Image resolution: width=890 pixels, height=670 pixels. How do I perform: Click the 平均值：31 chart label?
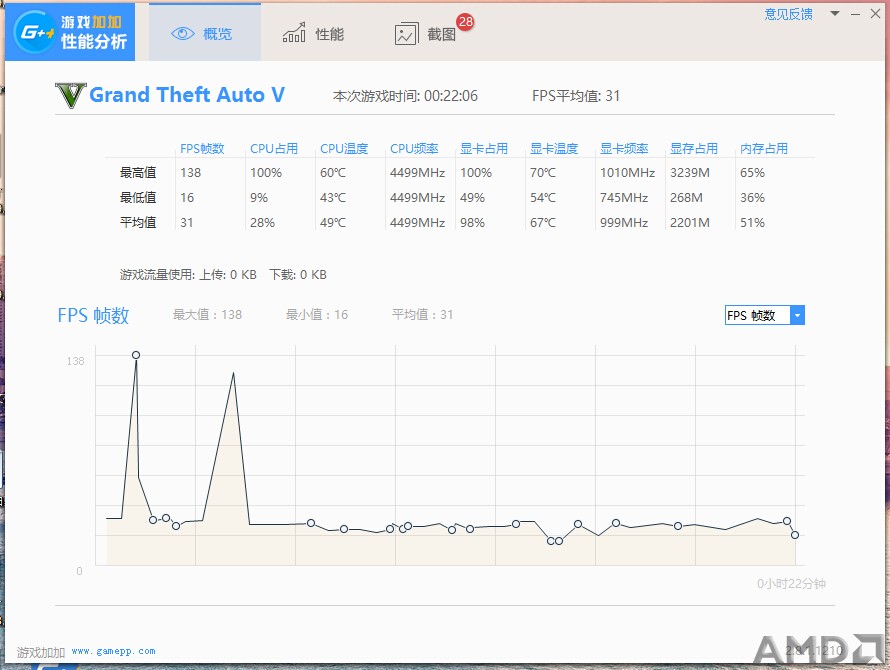click(x=422, y=315)
